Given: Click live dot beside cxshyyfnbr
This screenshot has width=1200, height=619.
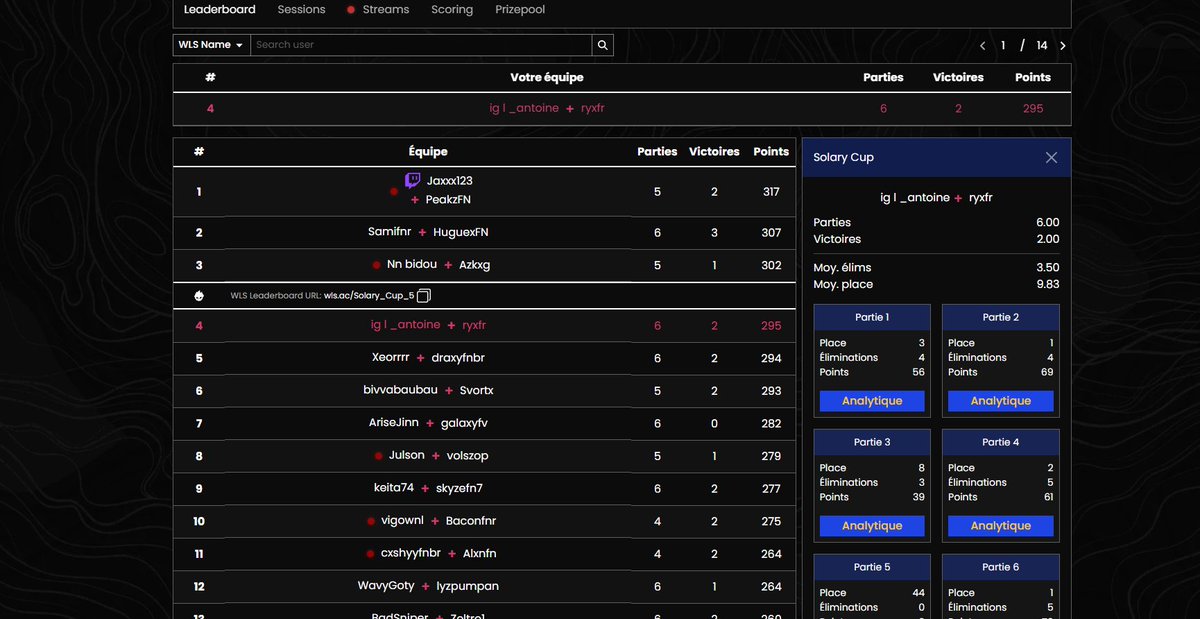Looking at the screenshot, I should (x=371, y=553).
